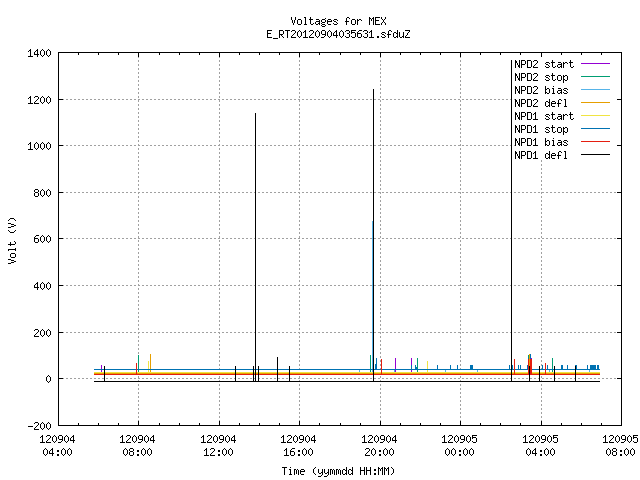Click the 1400 y-axis tick label

tap(39, 53)
